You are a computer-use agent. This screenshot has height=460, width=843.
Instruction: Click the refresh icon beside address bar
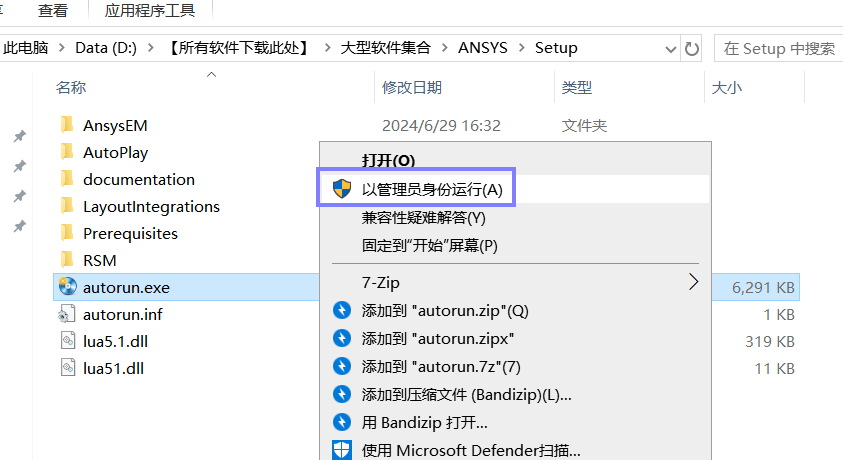coord(692,49)
